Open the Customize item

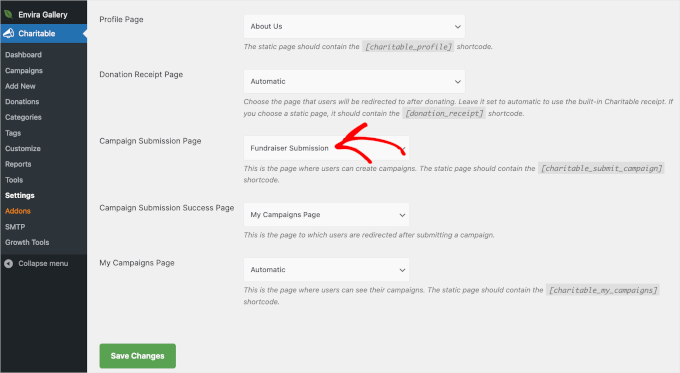pyautogui.click(x=23, y=148)
